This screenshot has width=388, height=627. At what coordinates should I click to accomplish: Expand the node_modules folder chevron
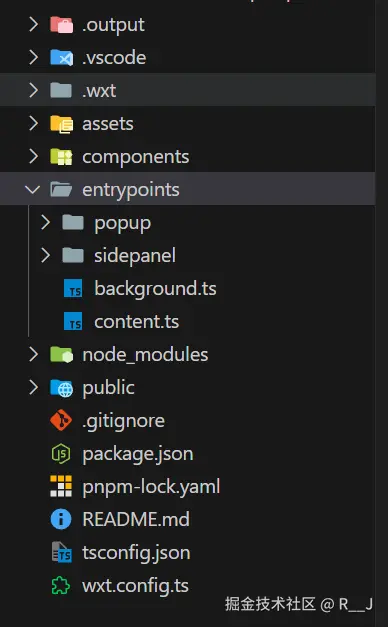point(34,354)
